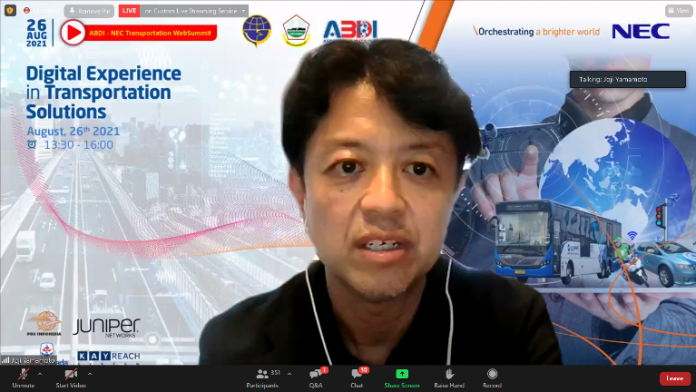
Task: Click the Joji Yamamoto name tag
Action: coord(28,360)
